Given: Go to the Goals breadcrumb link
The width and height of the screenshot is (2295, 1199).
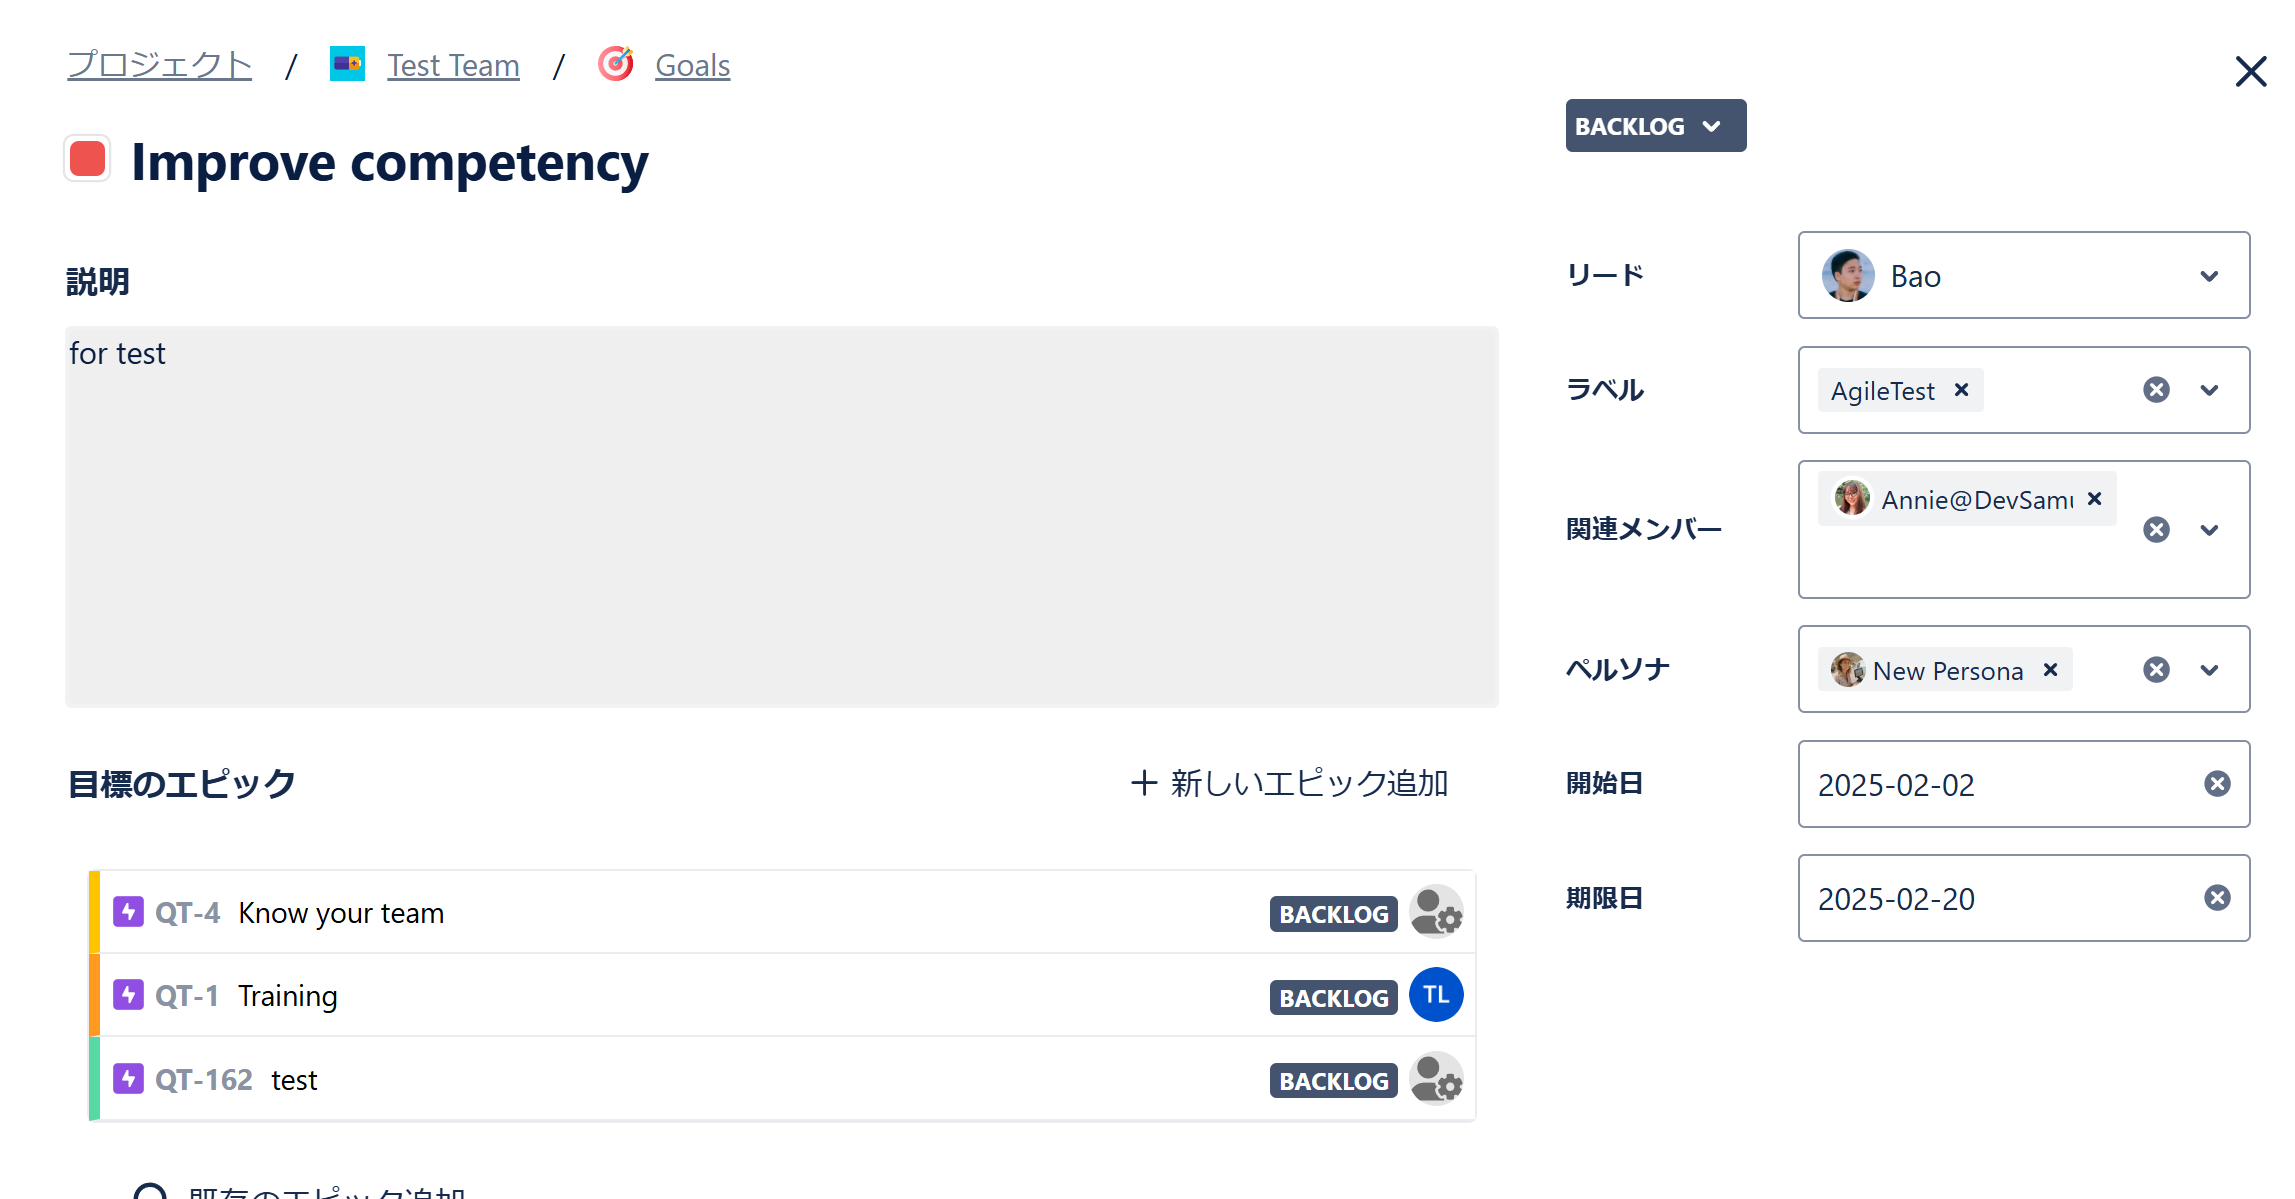Looking at the screenshot, I should 692,66.
